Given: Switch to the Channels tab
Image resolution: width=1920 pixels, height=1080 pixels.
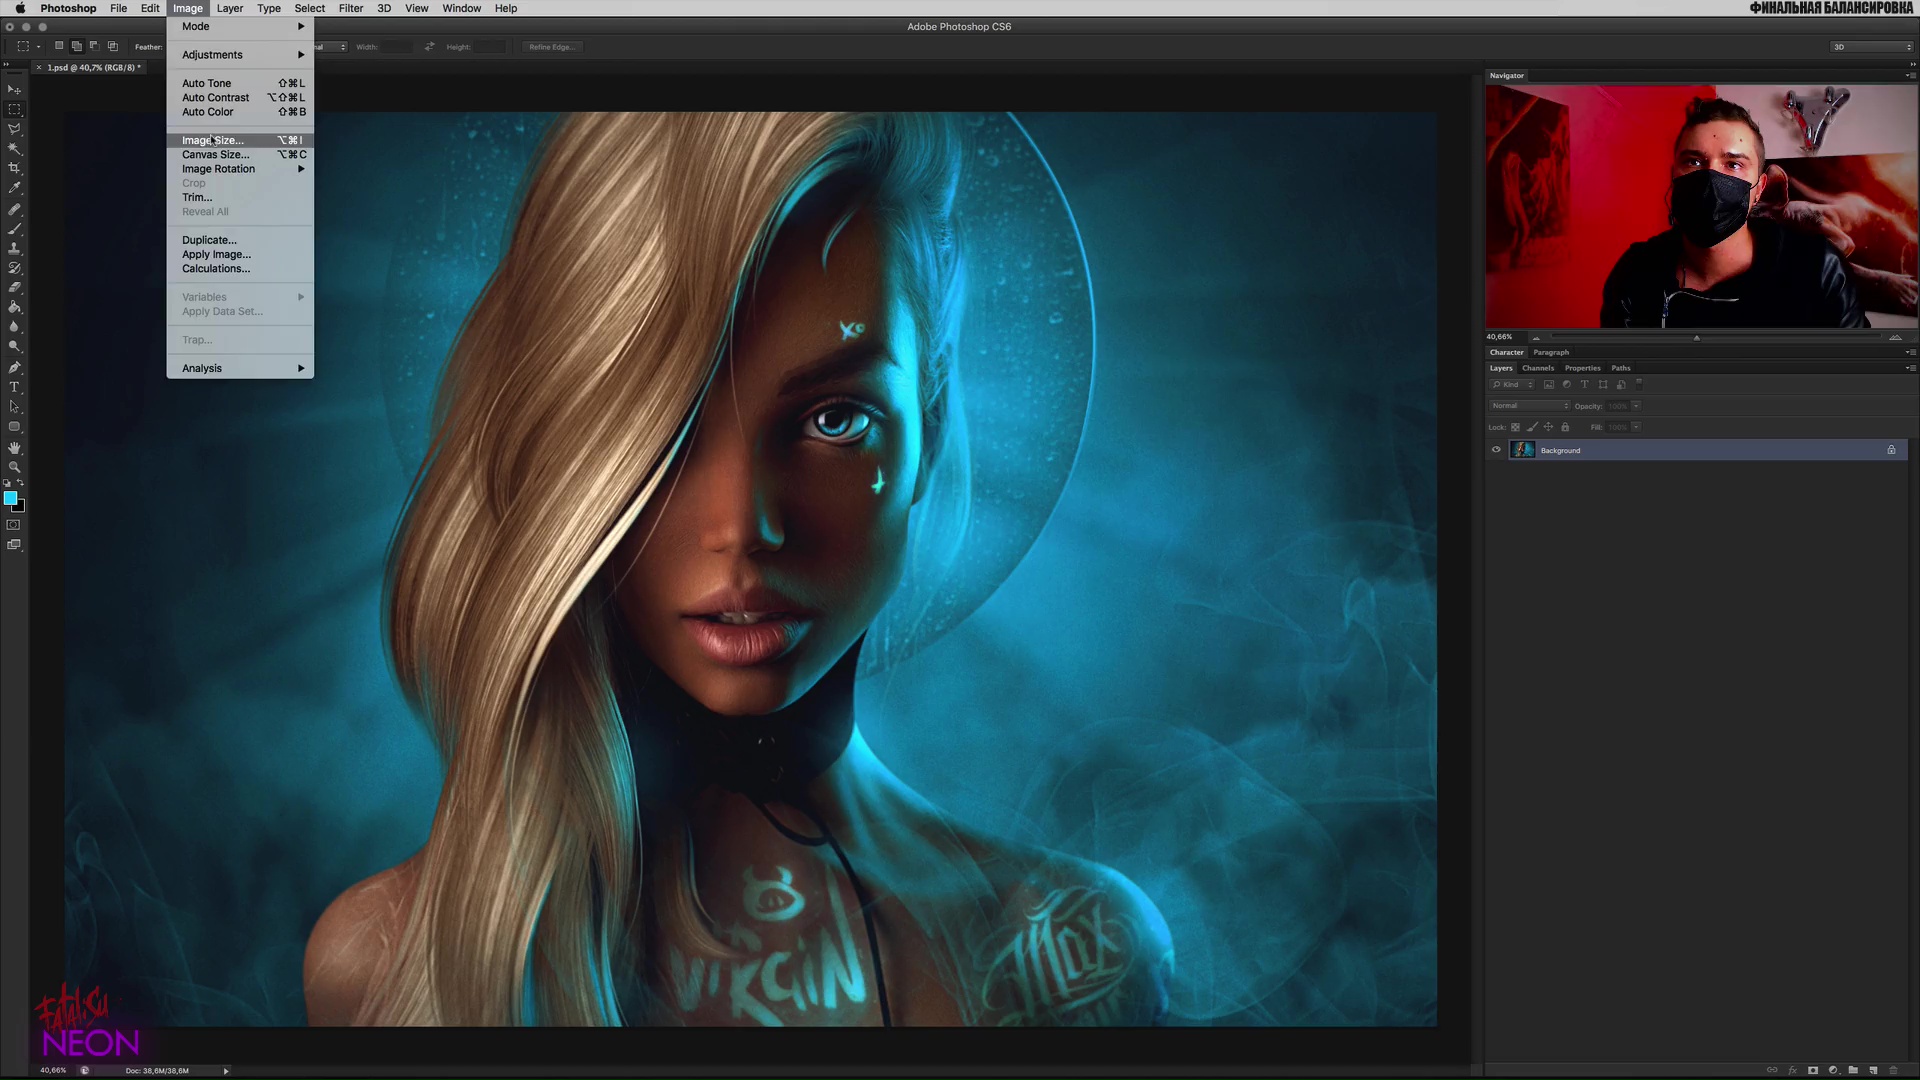Looking at the screenshot, I should pyautogui.click(x=1538, y=368).
